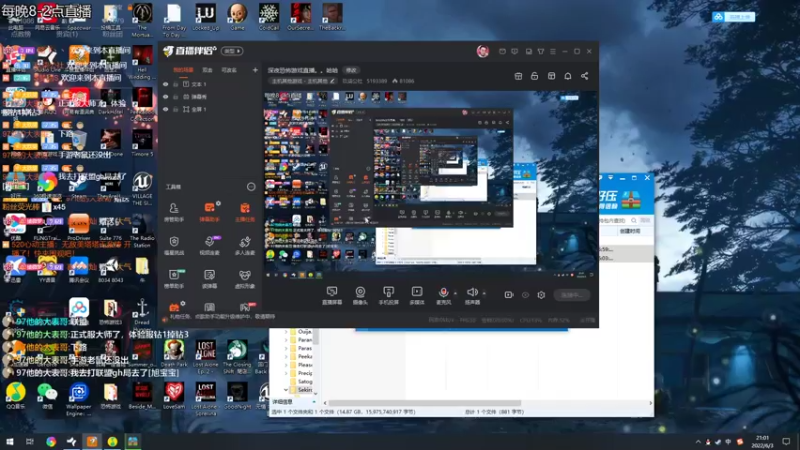
Task: Click the share icon in the stream header
Action: 585,76
